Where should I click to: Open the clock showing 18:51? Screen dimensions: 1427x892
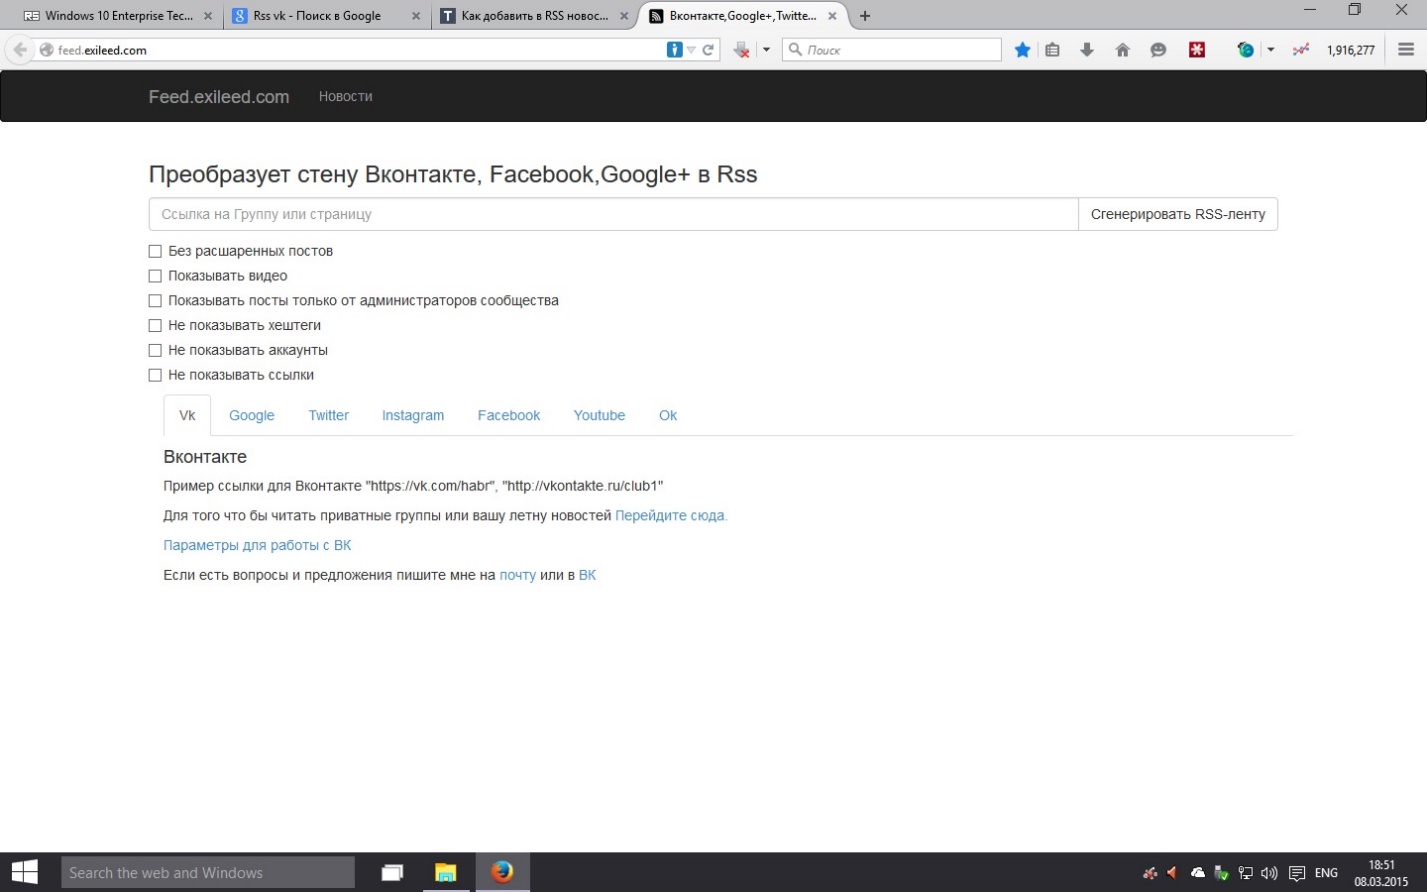(x=1381, y=873)
